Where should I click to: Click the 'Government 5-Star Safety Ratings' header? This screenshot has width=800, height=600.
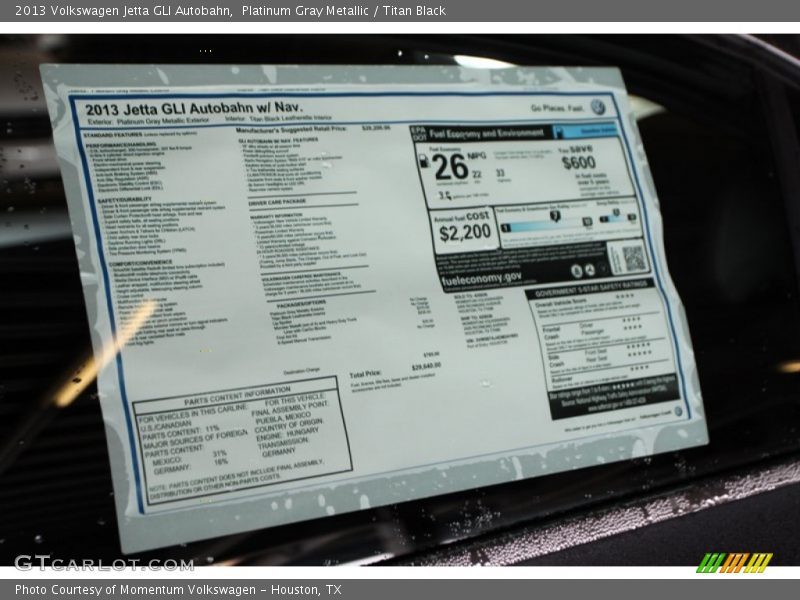point(591,289)
